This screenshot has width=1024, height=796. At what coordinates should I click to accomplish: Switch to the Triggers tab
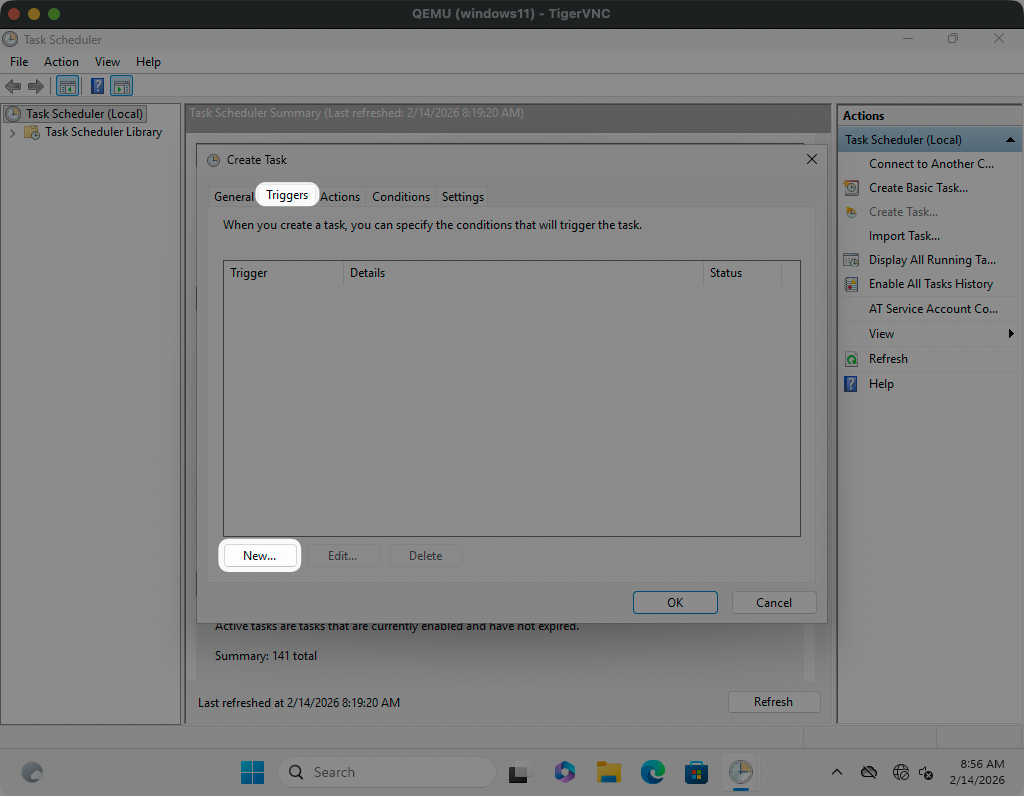[x=287, y=196]
